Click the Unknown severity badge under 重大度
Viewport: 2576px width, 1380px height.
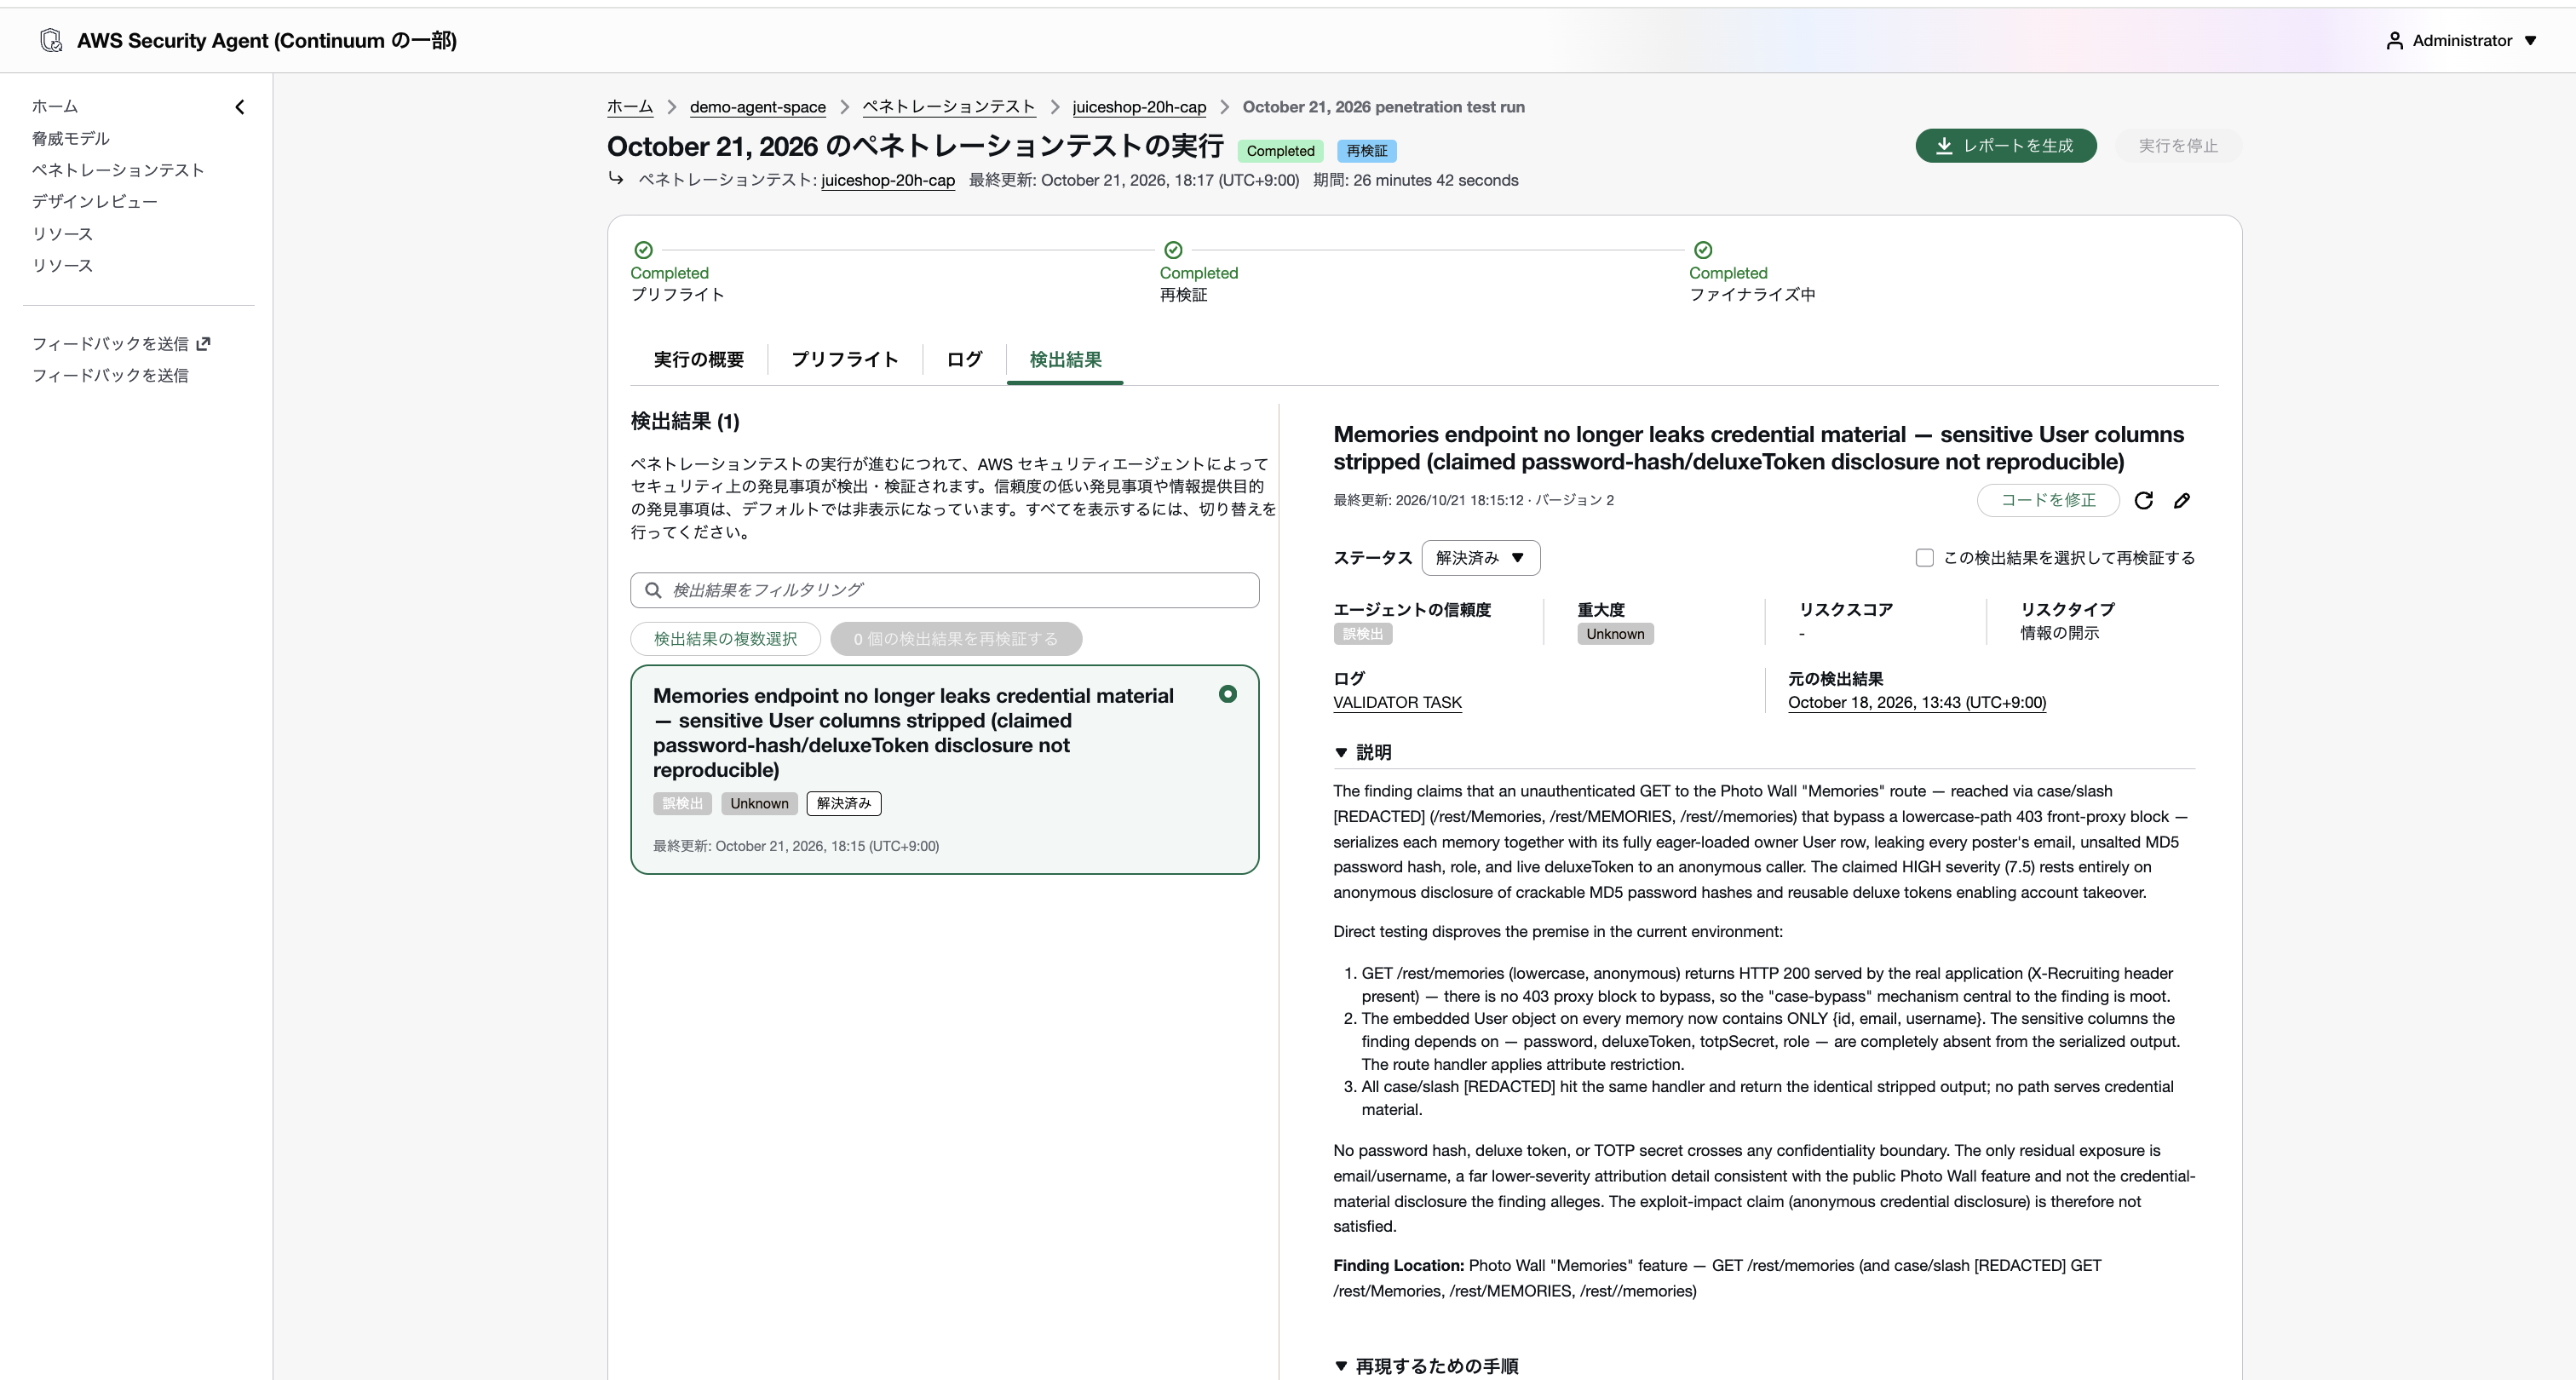(x=1614, y=634)
